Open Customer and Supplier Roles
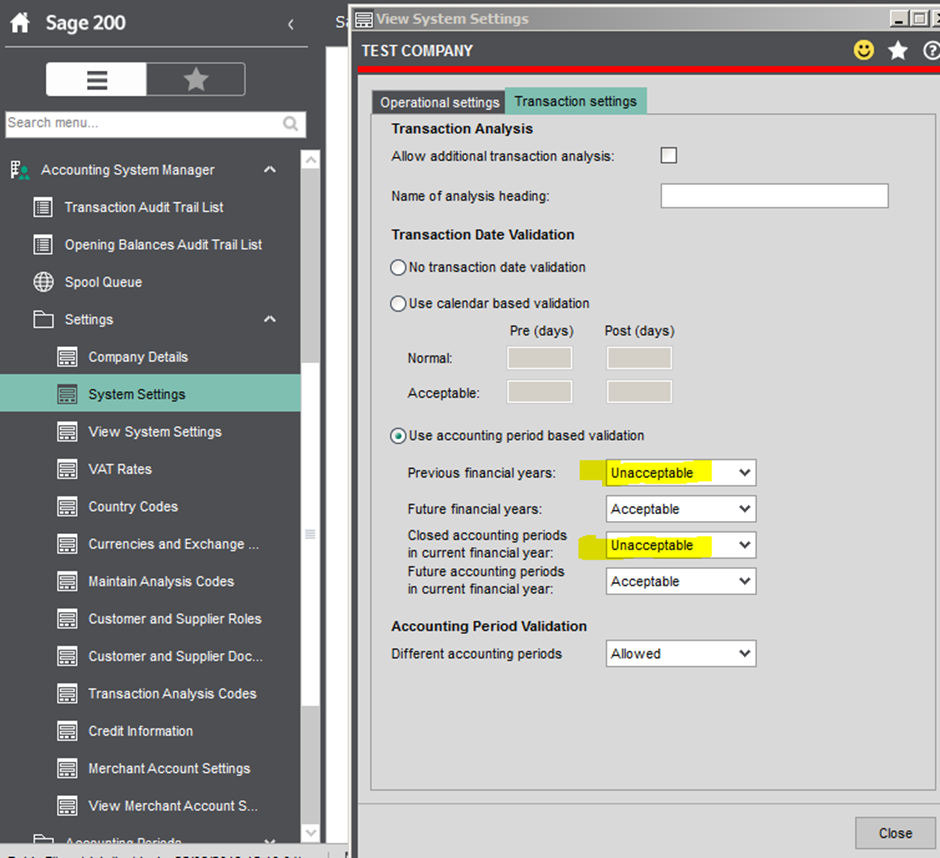The image size is (940, 858). coord(175,619)
